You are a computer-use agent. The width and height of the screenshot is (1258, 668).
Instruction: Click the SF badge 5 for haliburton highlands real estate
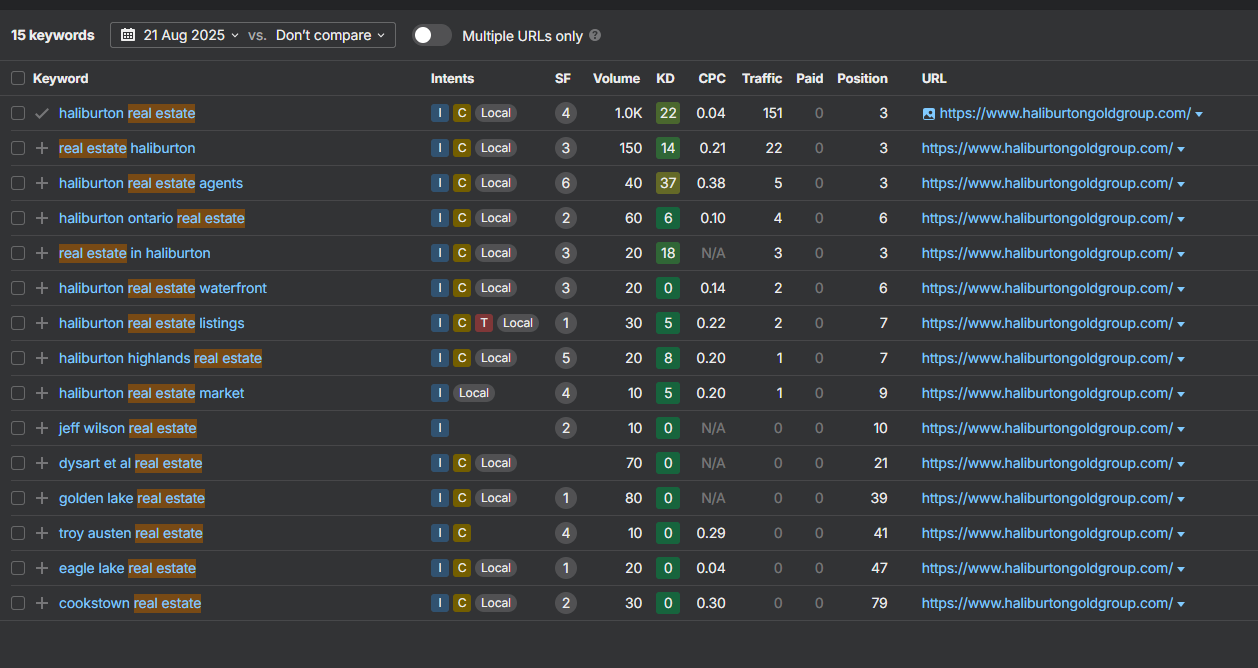566,358
